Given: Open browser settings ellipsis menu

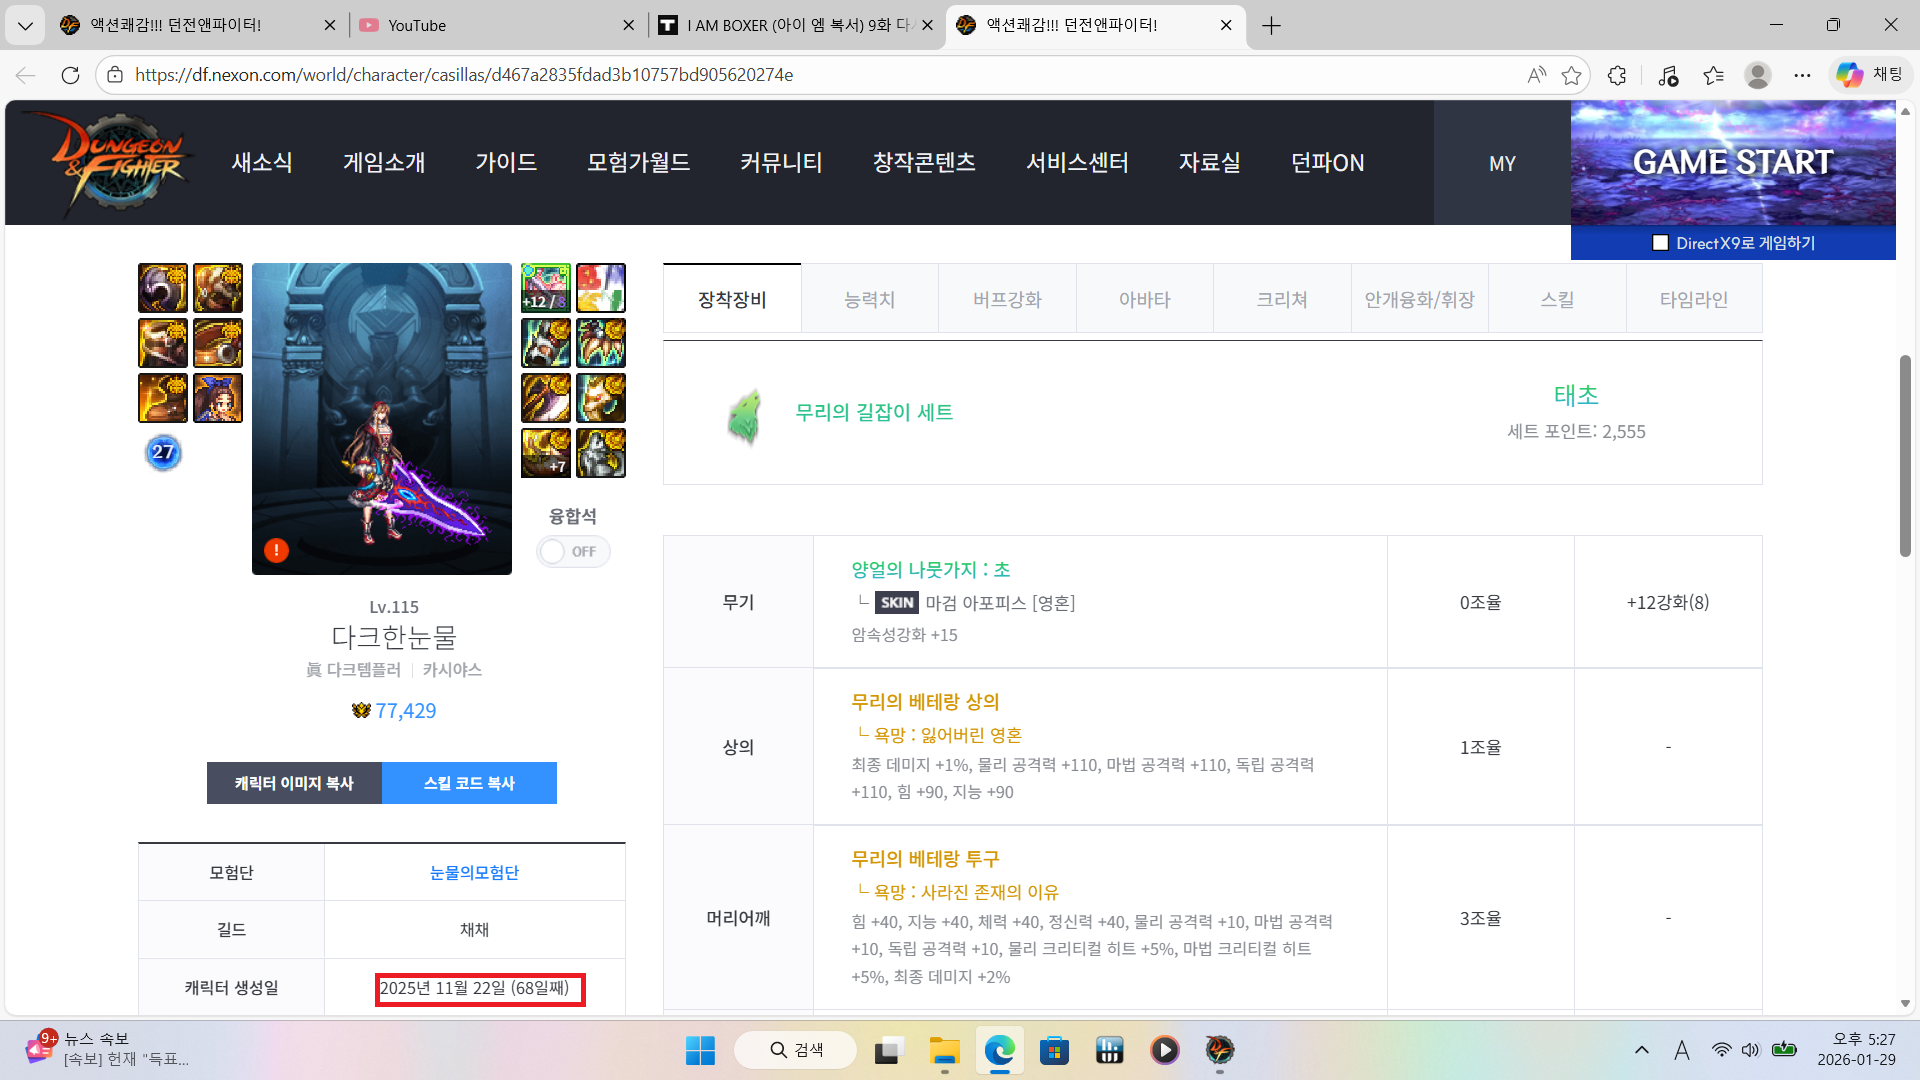Looking at the screenshot, I should (1802, 75).
